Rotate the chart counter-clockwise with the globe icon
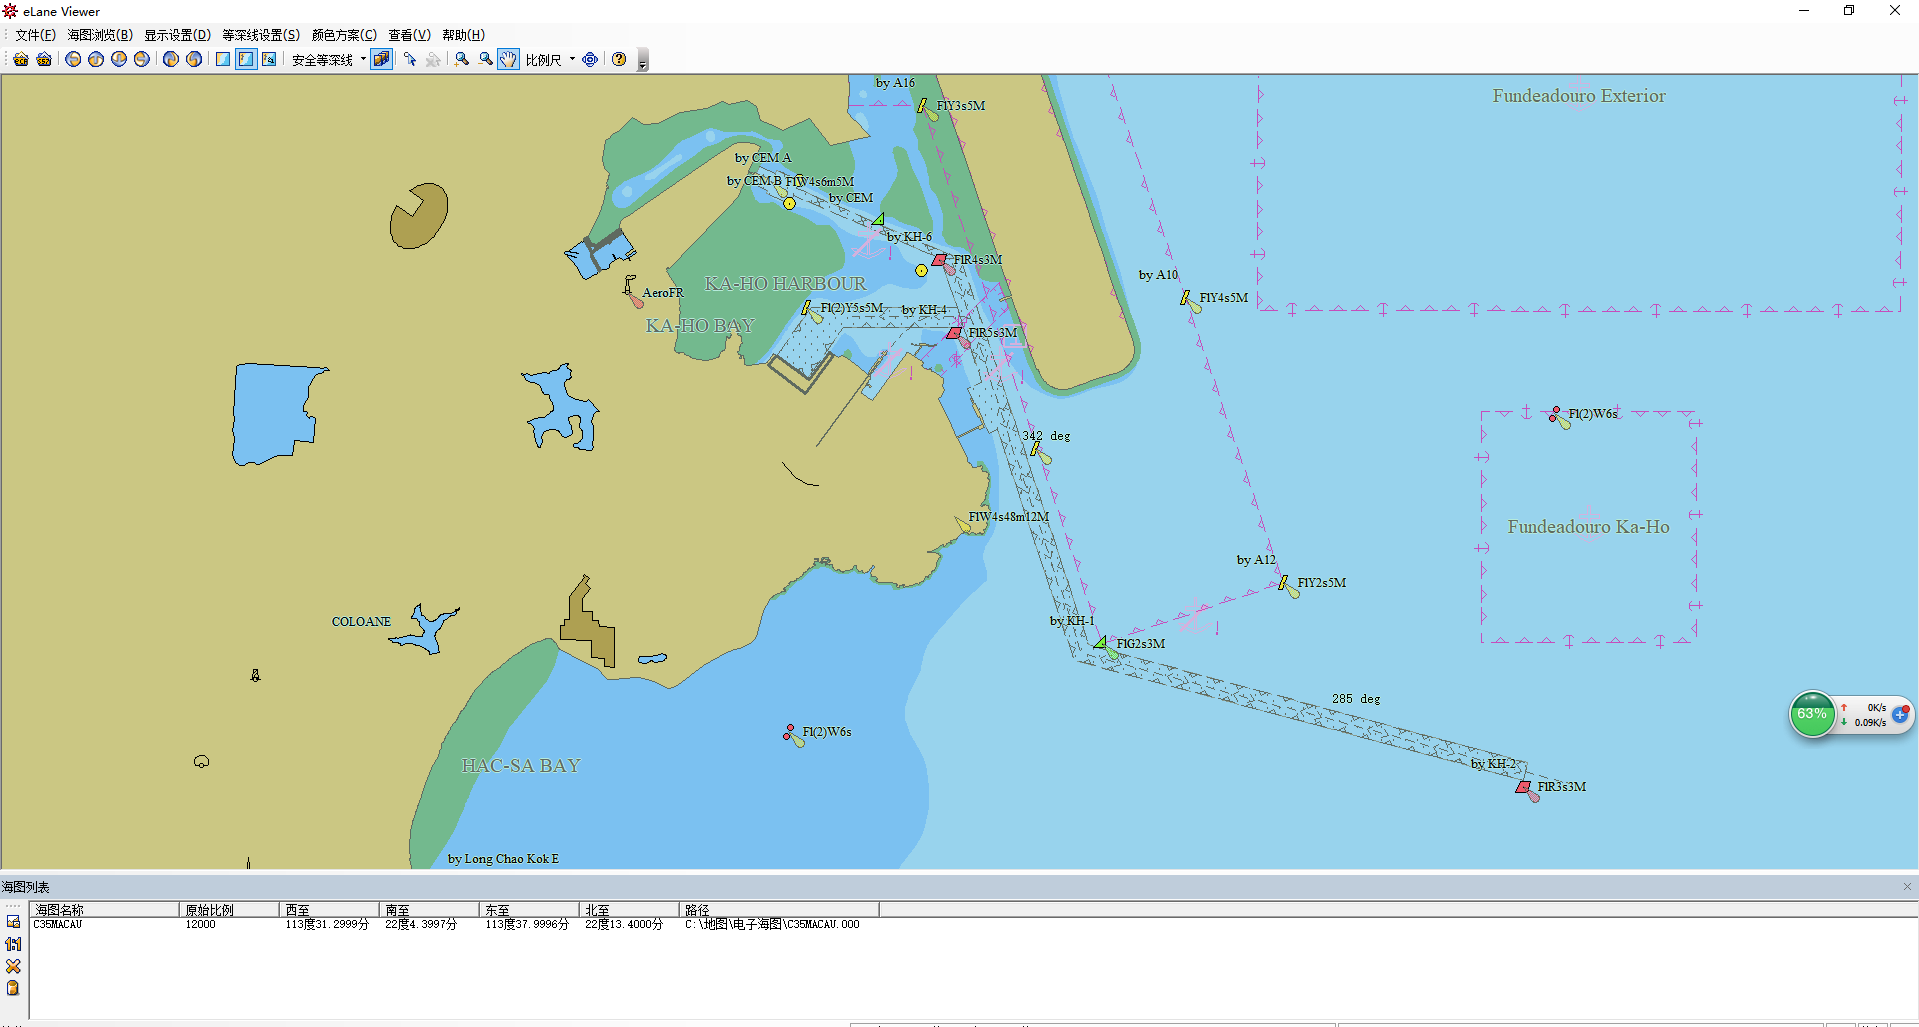The width and height of the screenshot is (1919, 1027). click(194, 60)
